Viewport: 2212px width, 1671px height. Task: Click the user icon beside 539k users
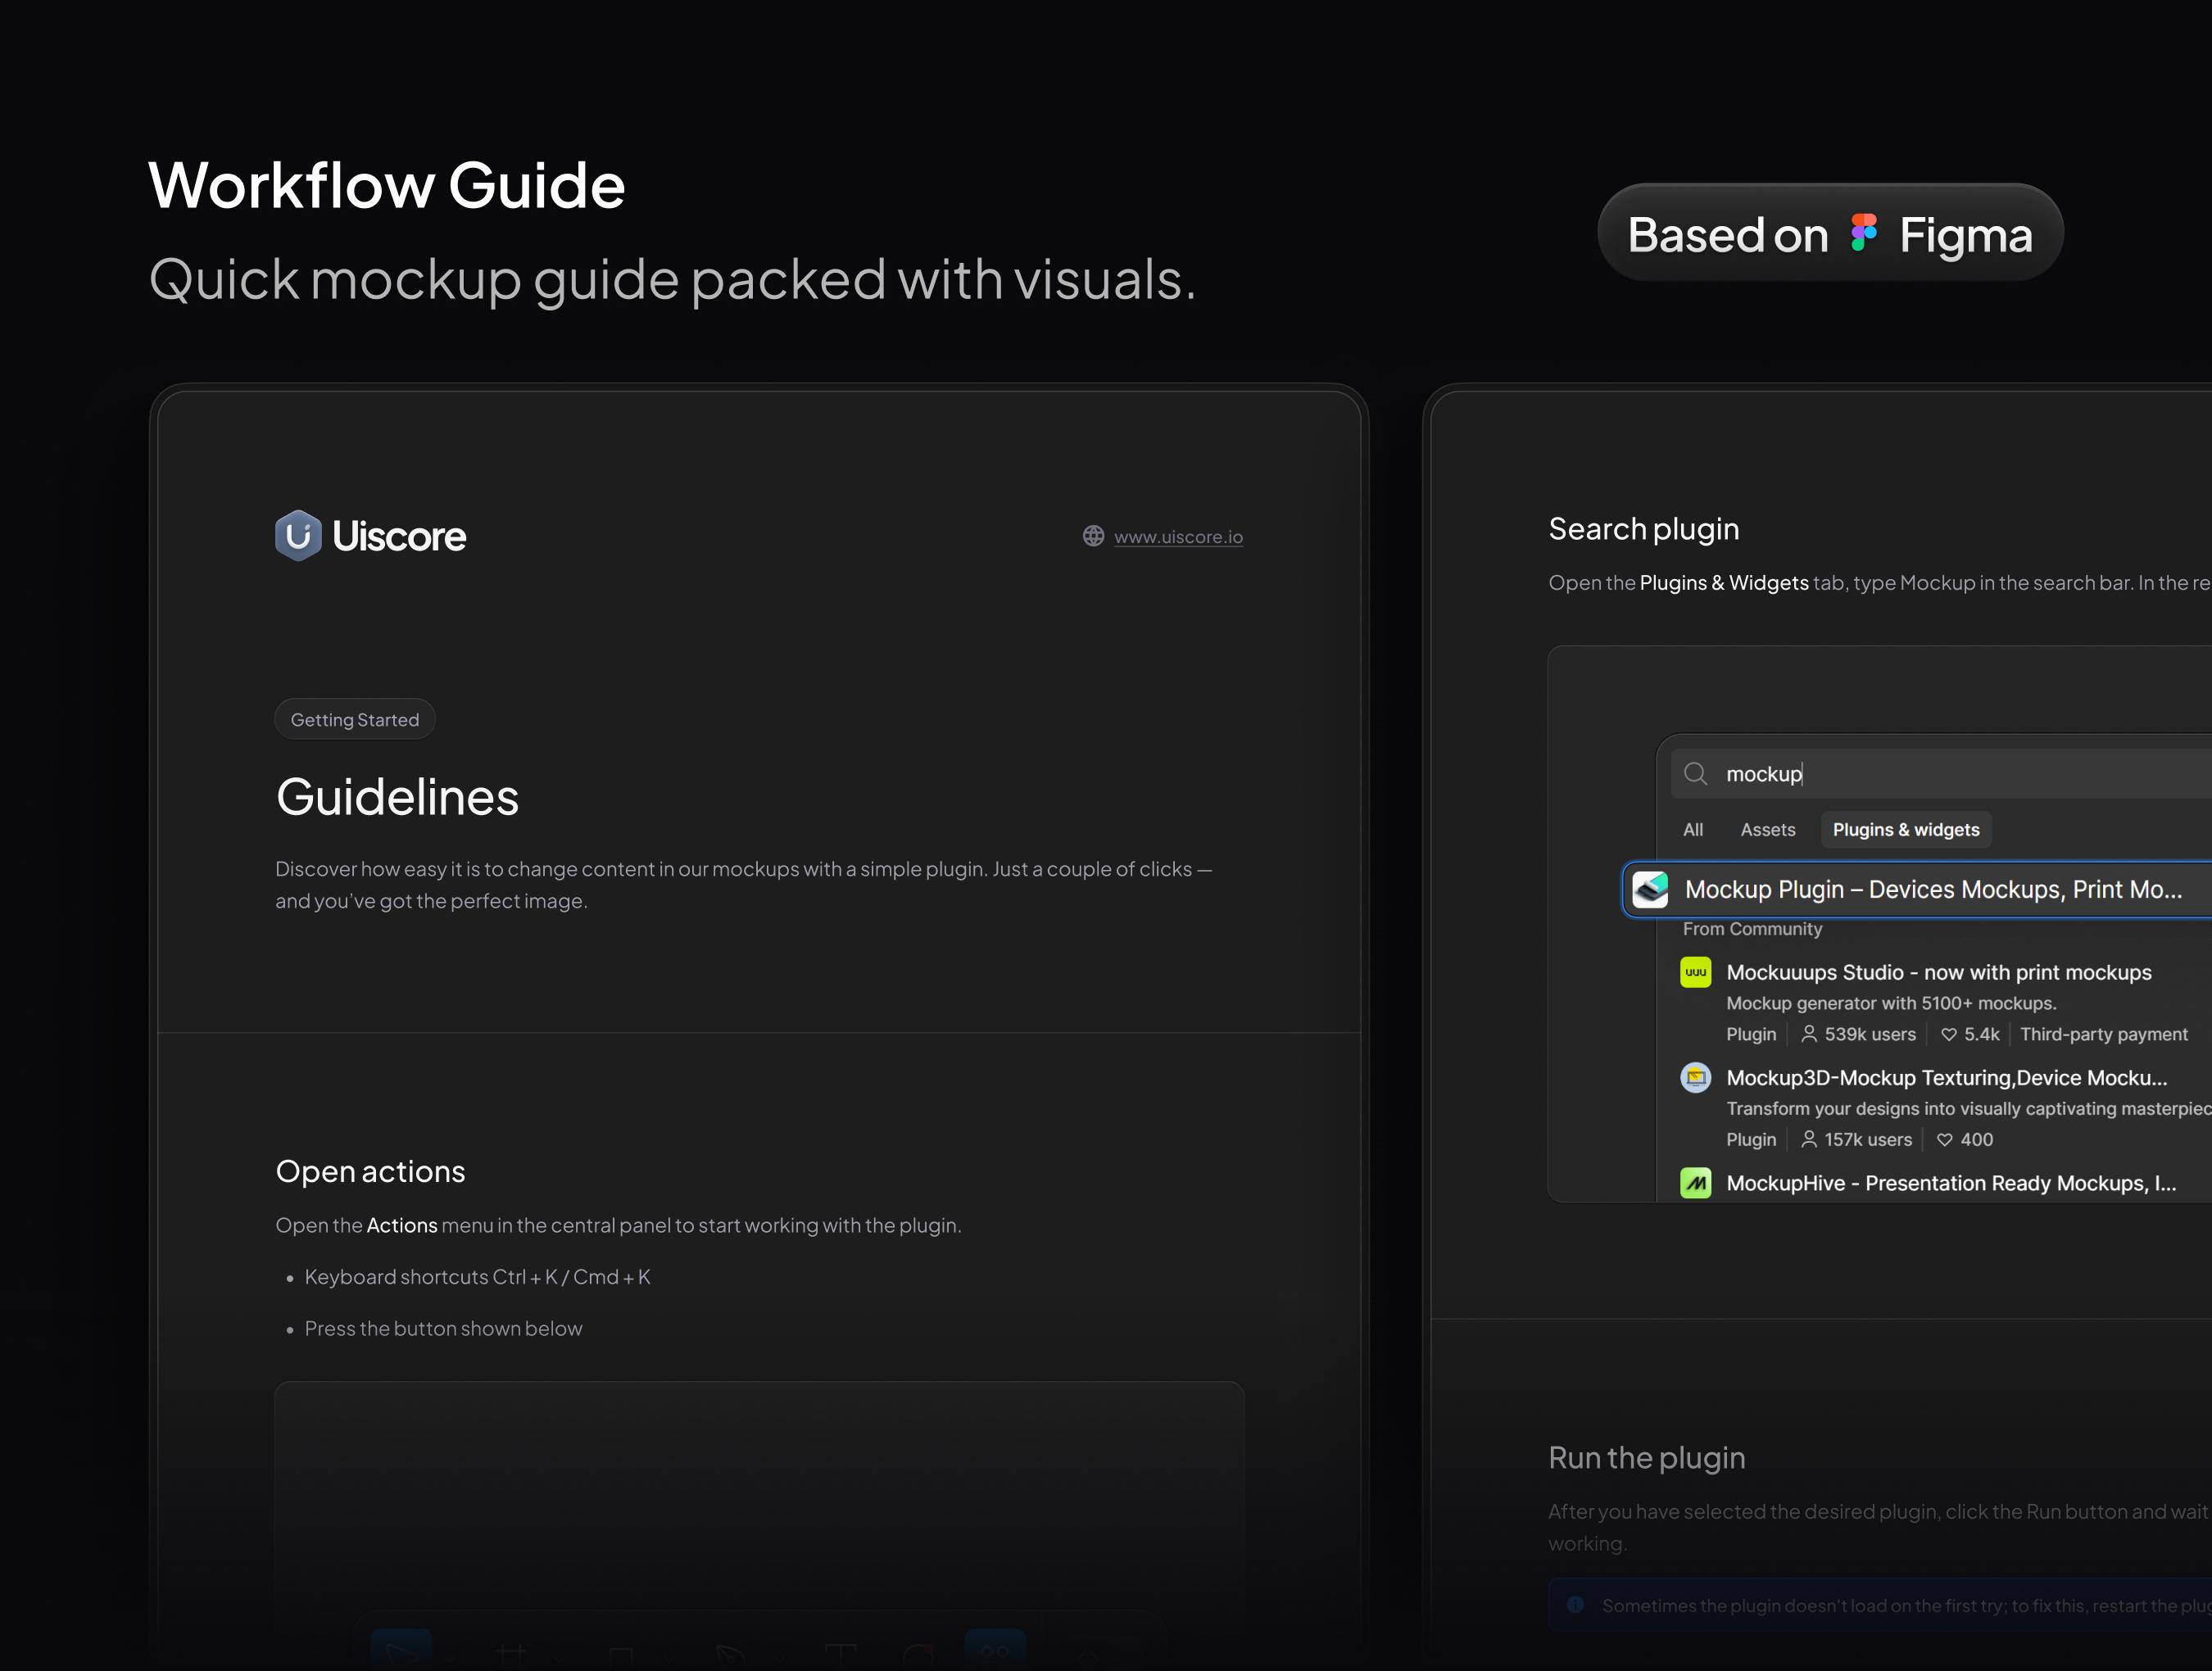pos(1809,1034)
